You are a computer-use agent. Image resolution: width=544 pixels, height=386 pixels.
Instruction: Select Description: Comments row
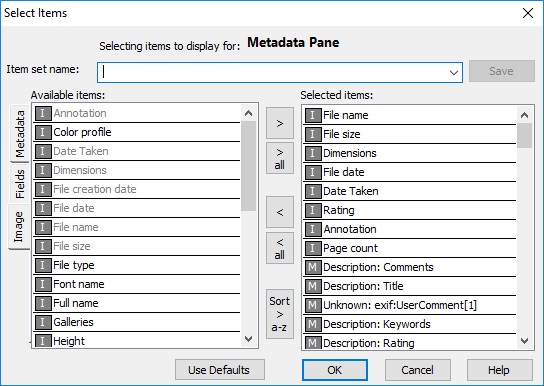tap(410, 267)
